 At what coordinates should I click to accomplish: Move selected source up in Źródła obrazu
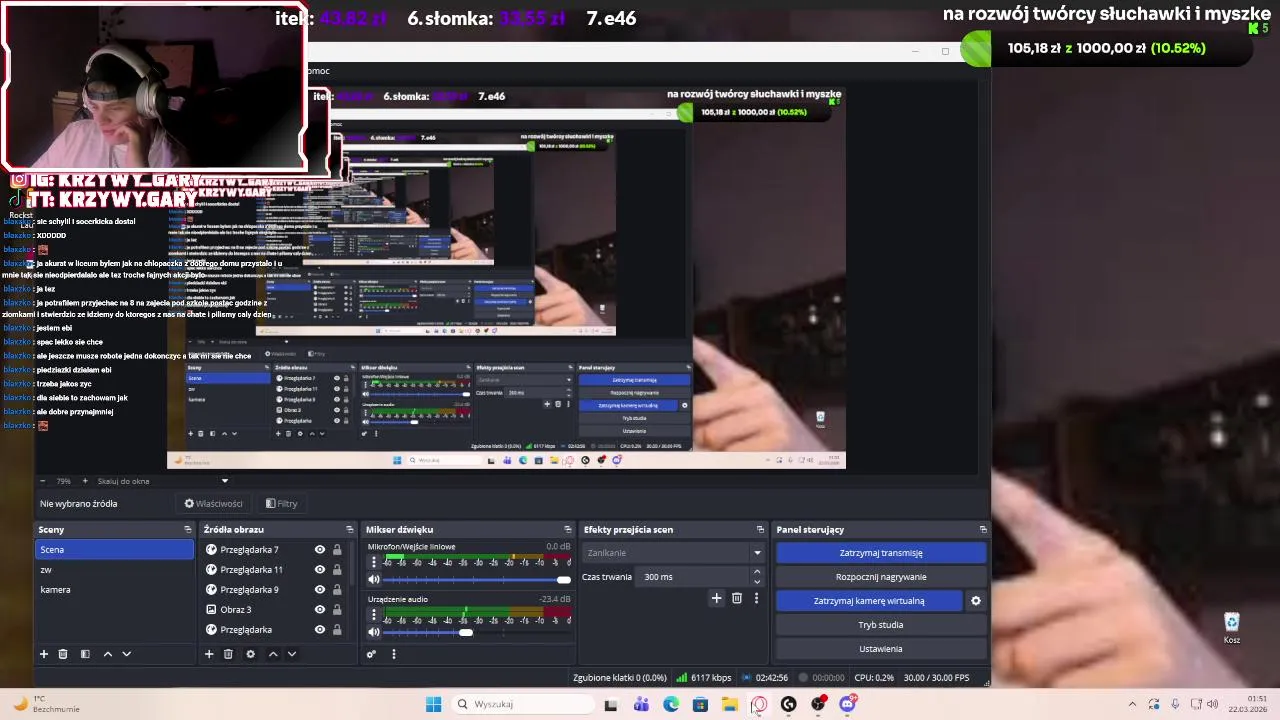tap(273, 654)
